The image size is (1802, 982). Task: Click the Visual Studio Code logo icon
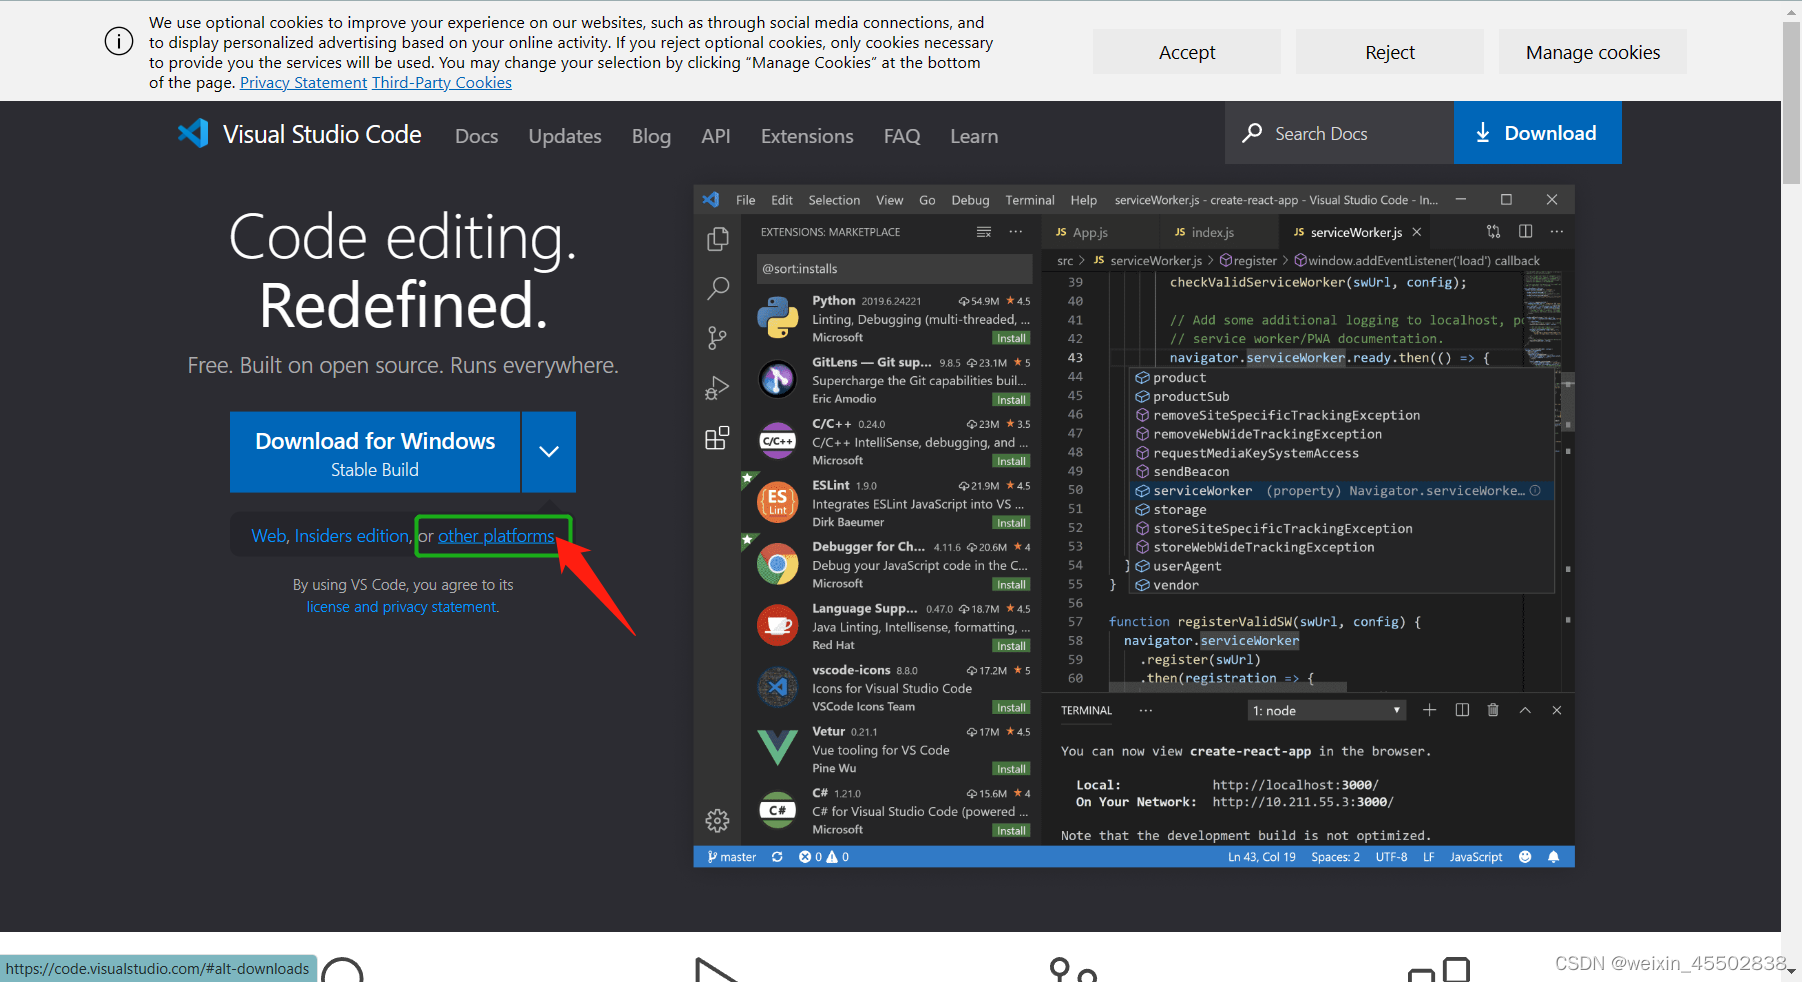(193, 134)
